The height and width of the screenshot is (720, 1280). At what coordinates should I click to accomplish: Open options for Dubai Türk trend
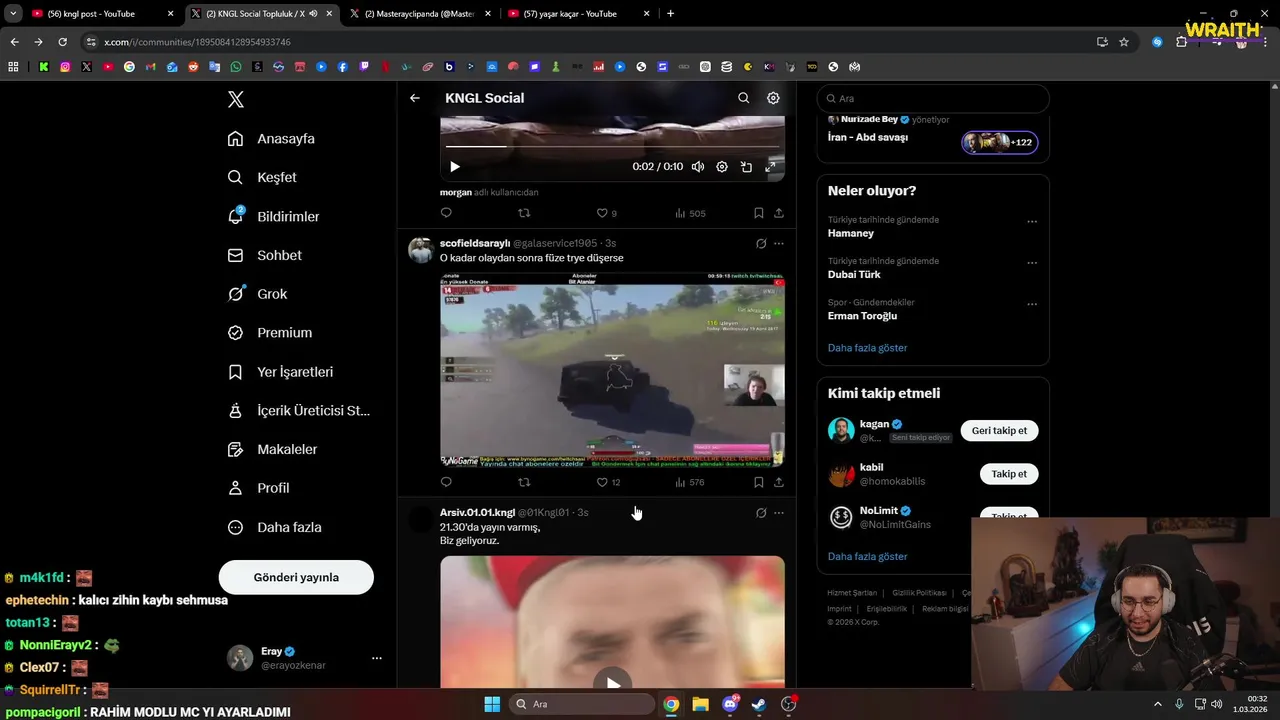pyautogui.click(x=1032, y=263)
